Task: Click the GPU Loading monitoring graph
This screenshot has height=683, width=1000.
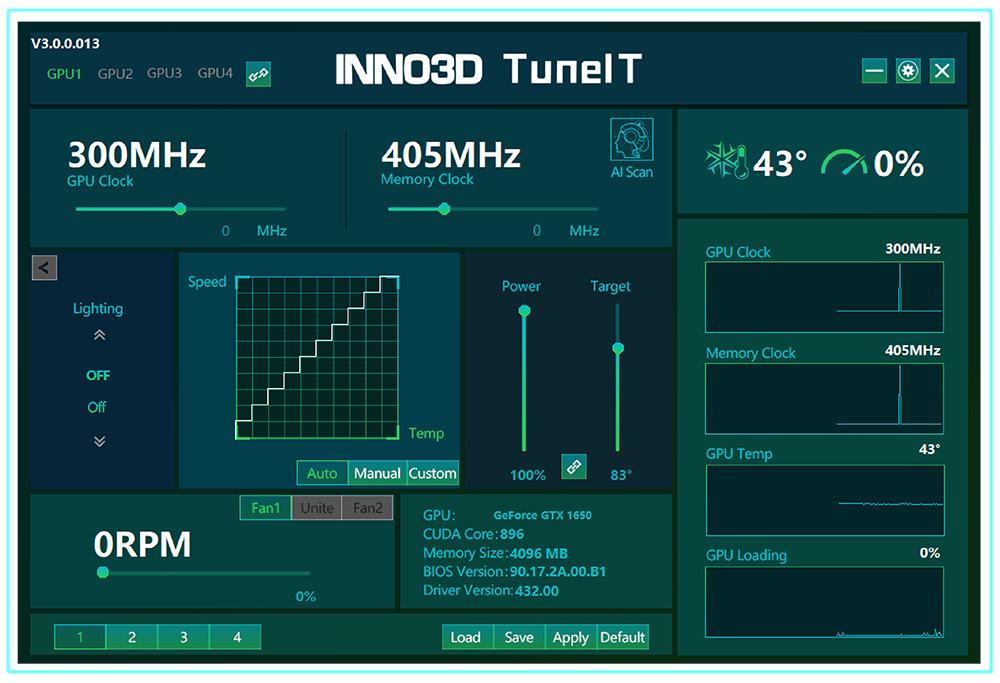Action: click(x=824, y=602)
